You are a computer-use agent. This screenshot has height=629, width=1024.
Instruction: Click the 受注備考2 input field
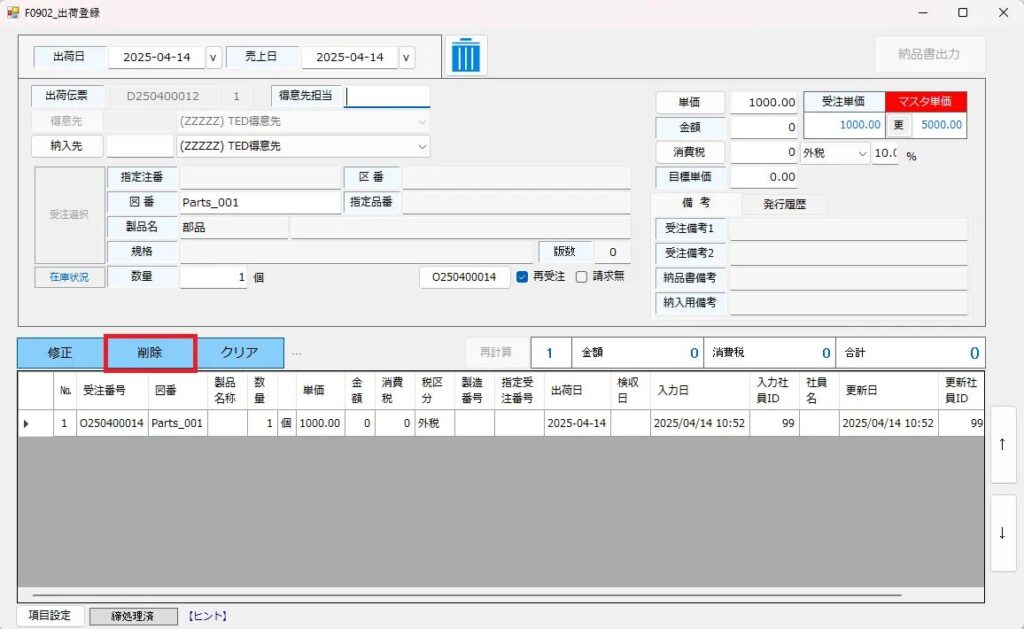click(x=848, y=253)
